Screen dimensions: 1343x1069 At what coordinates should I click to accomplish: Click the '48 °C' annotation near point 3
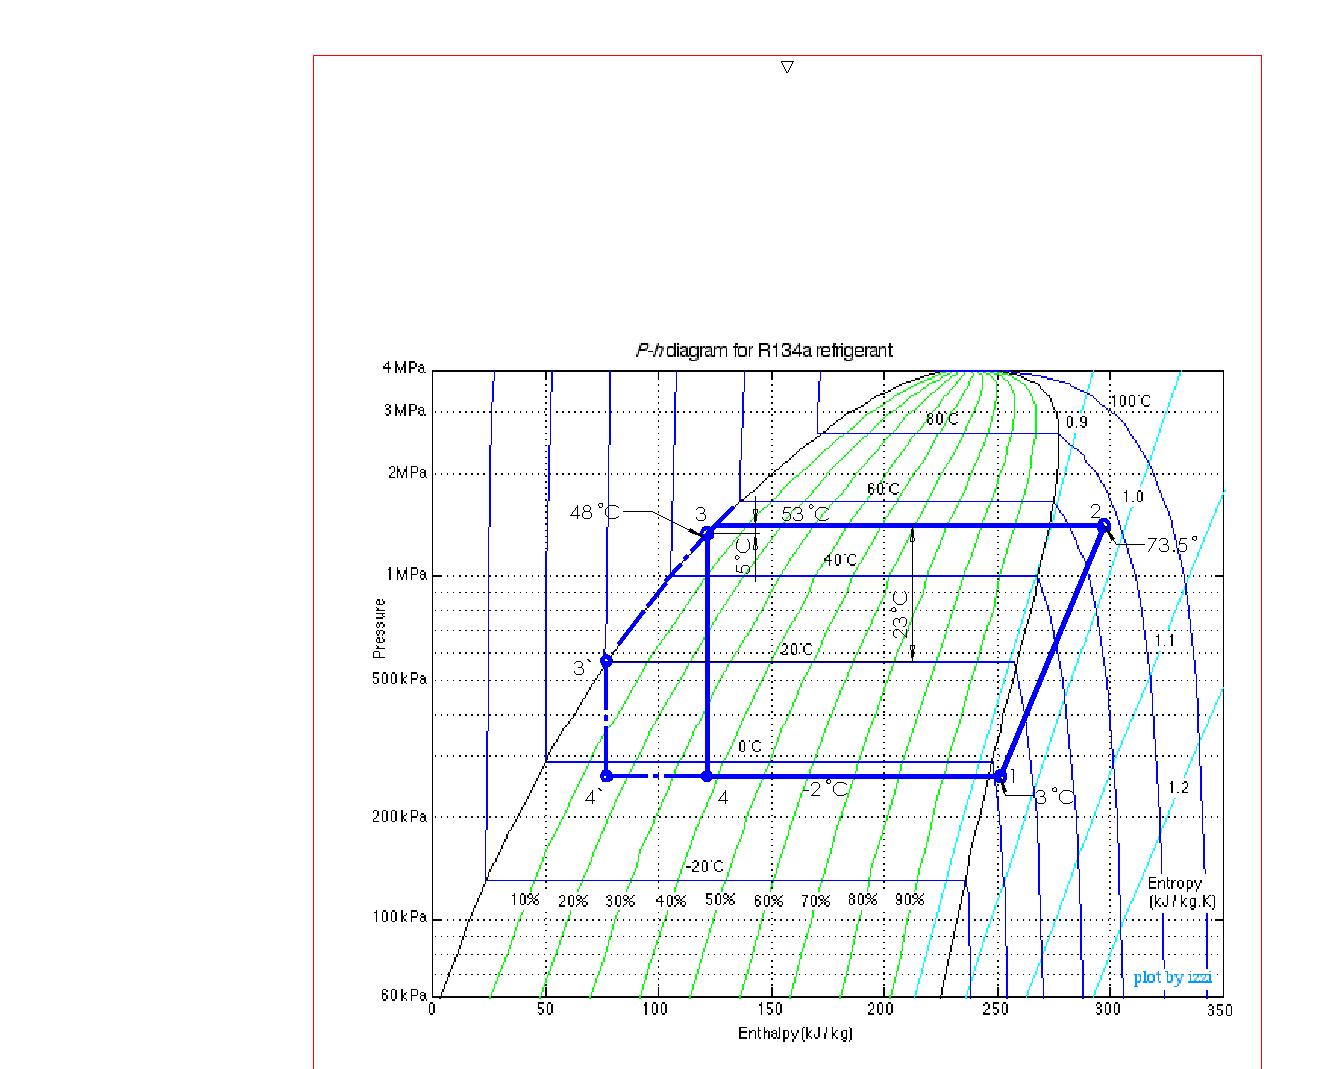594,512
